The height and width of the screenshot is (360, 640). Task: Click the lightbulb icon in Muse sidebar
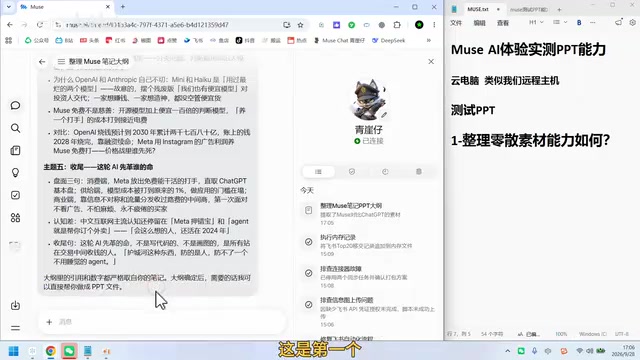(x=16, y=173)
